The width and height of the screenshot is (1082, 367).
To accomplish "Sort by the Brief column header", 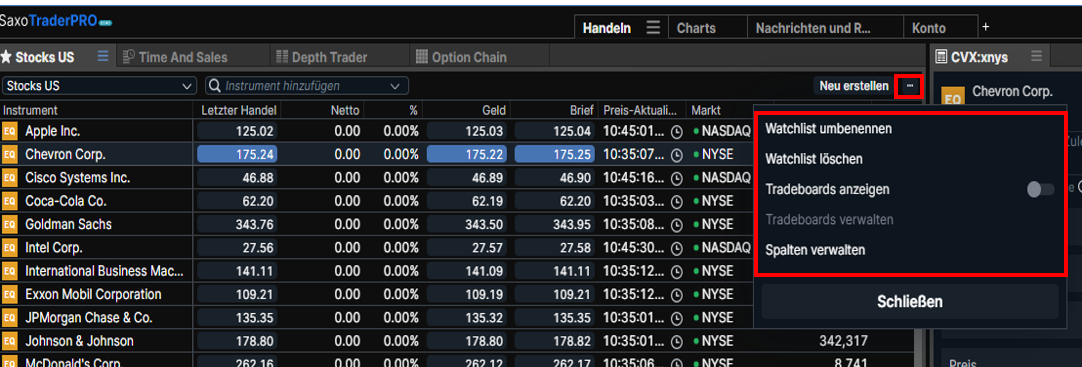I will coord(581,110).
